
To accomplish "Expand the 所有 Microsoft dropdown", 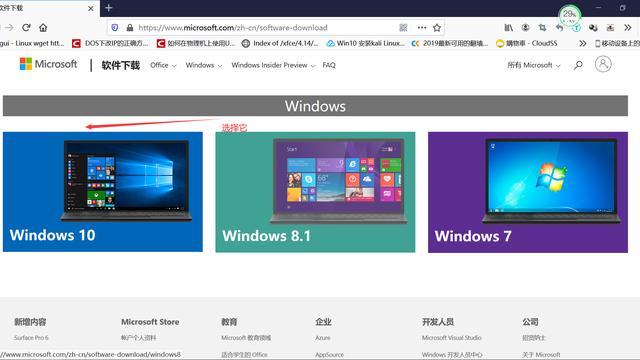I will (x=534, y=65).
